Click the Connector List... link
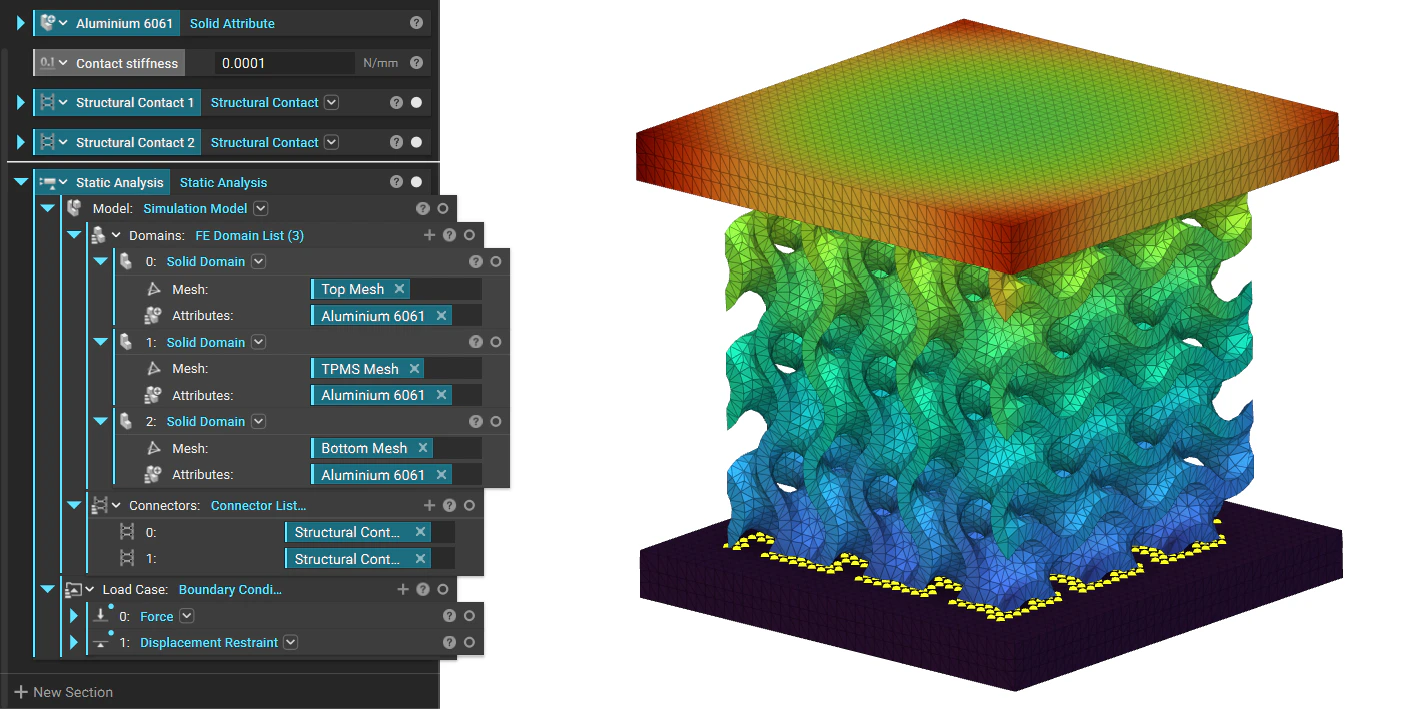The image size is (1414, 709). pyautogui.click(x=258, y=506)
